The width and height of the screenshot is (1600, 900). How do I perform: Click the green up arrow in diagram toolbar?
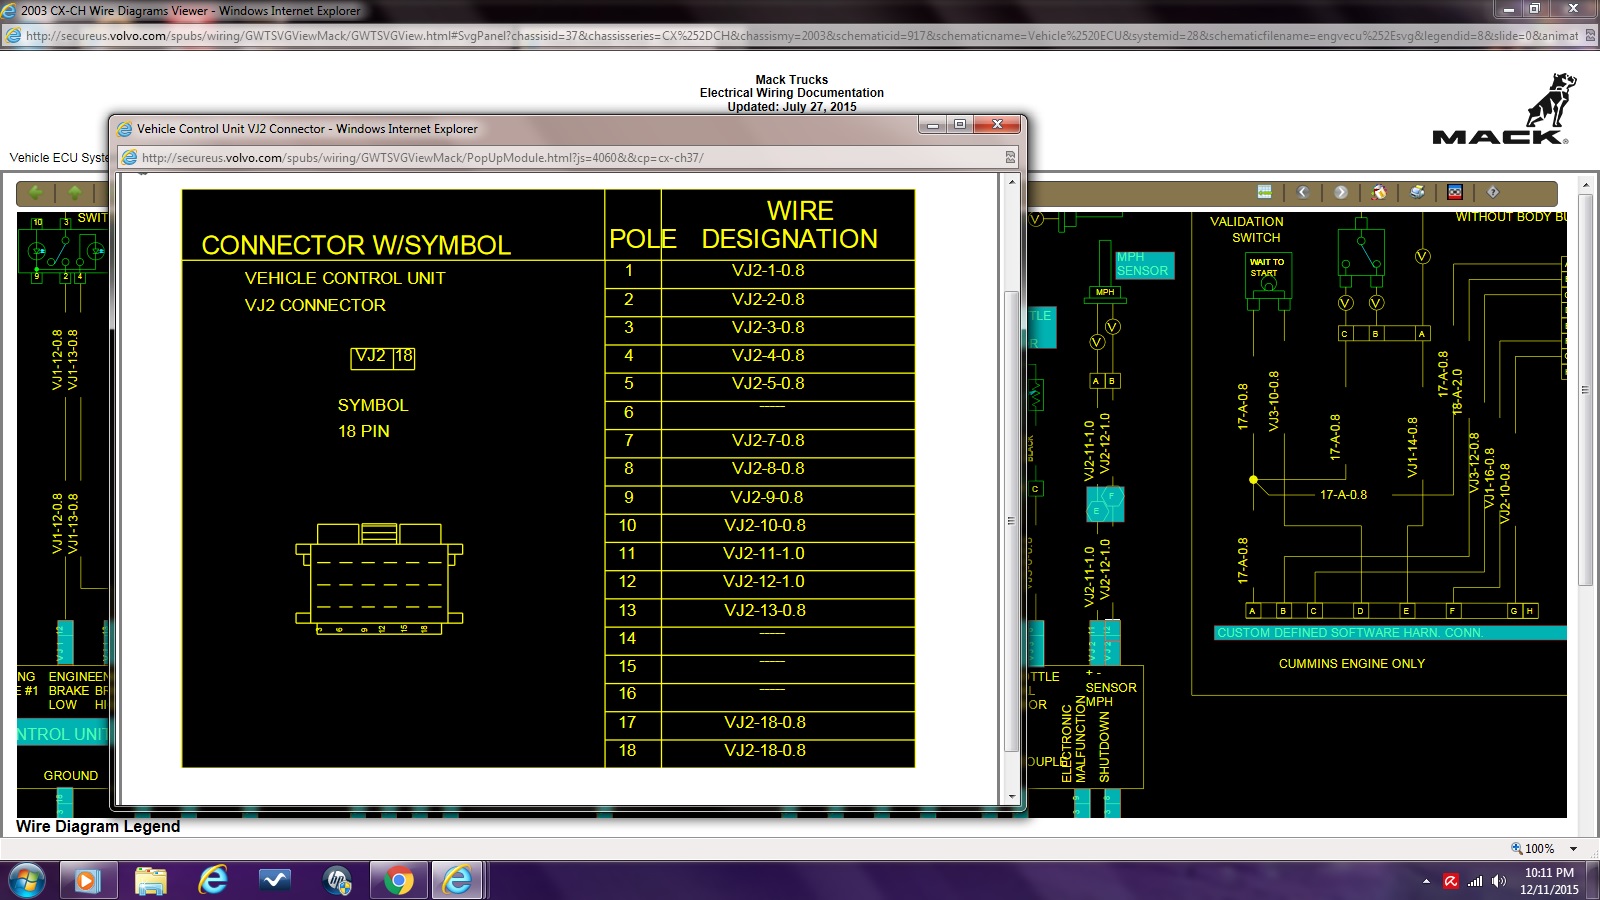(74, 192)
